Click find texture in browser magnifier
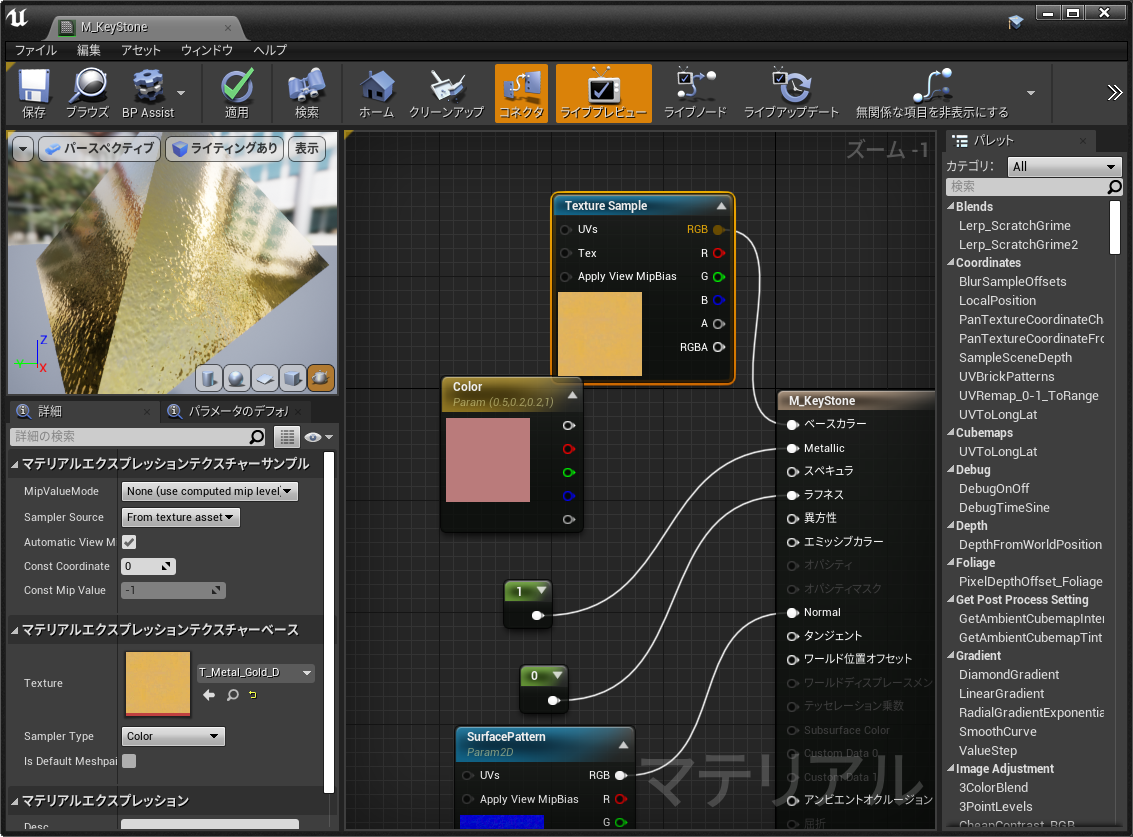 (233, 695)
